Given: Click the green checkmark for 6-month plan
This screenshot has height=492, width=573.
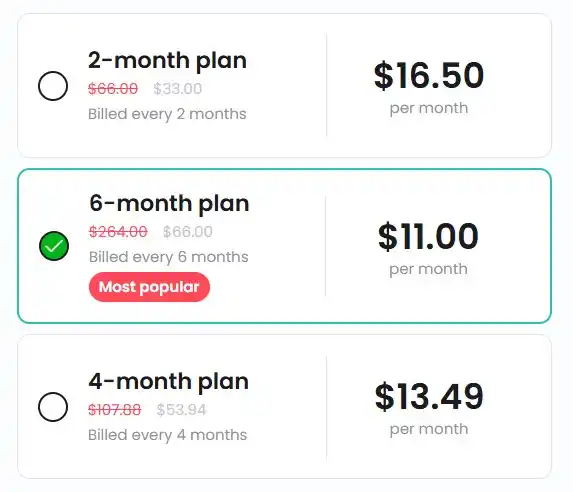Looking at the screenshot, I should click(54, 246).
